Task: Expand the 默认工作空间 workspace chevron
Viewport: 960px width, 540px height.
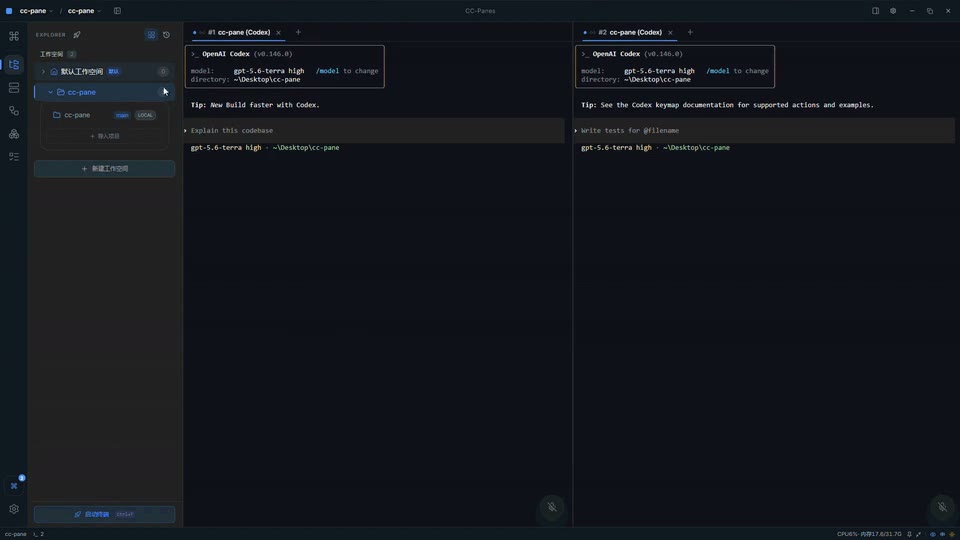Action: [43, 72]
